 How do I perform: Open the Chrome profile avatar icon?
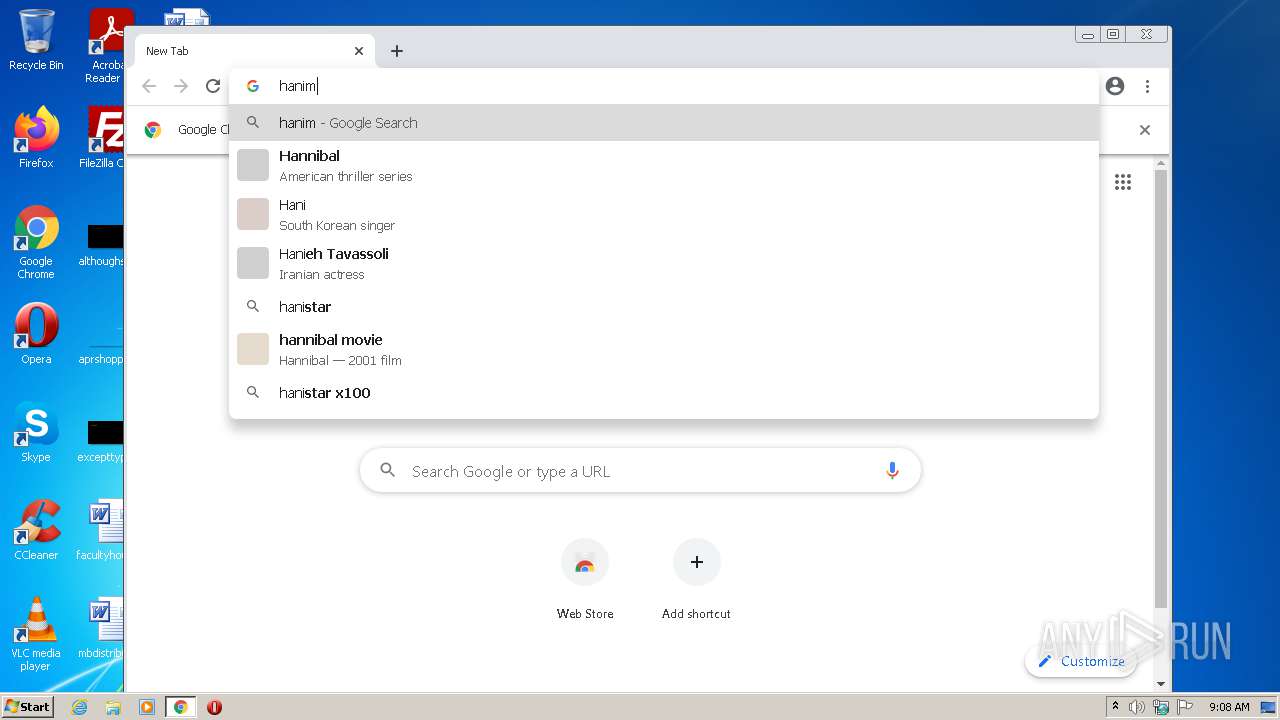1115,86
